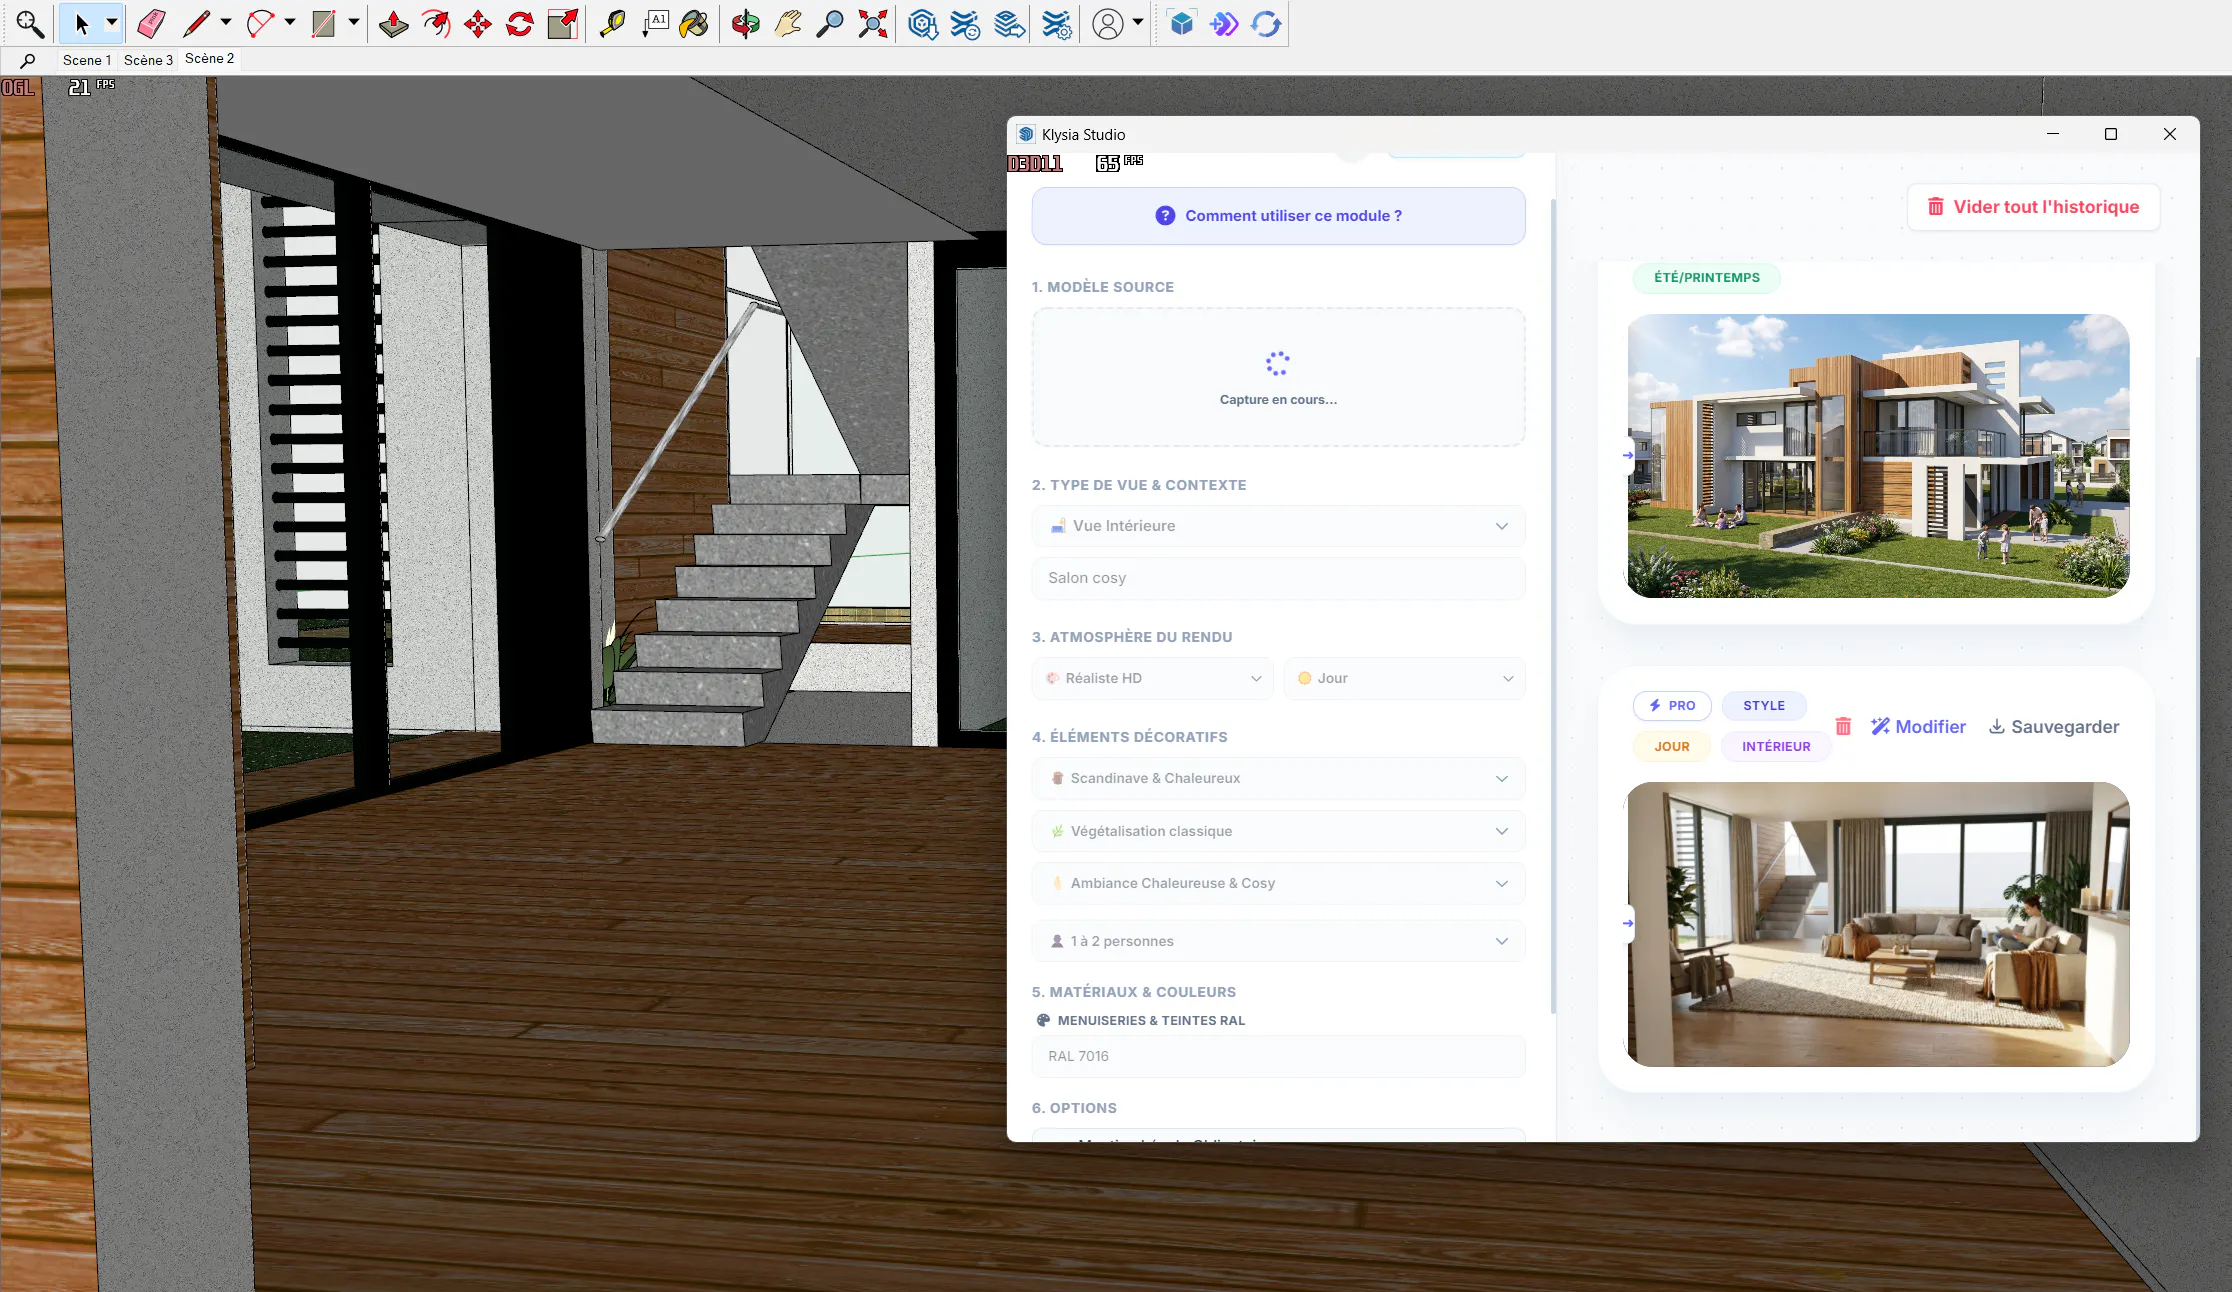The width and height of the screenshot is (2232, 1292).
Task: Click the ÉTÉ/PRINTEMPS tag badge
Action: click(x=1706, y=278)
